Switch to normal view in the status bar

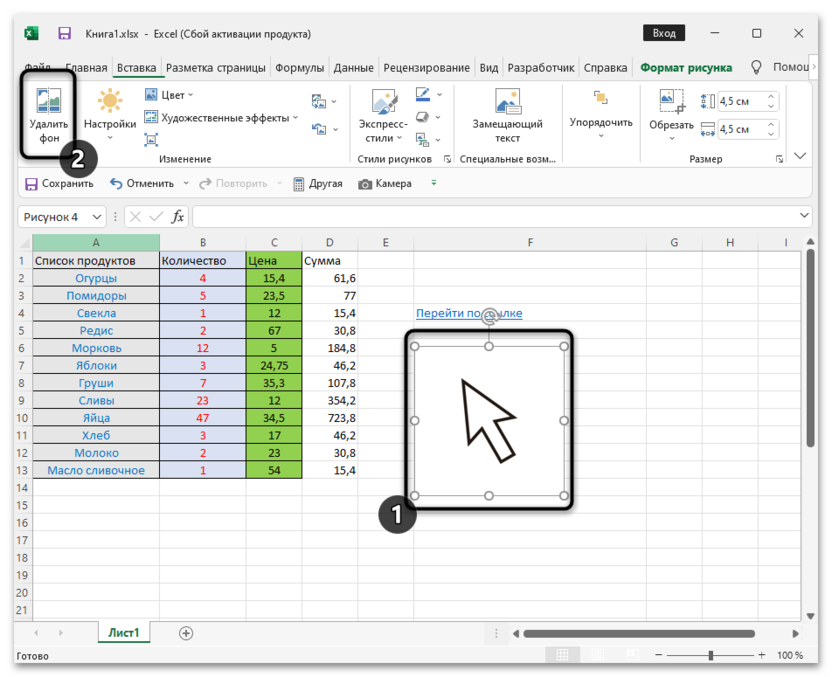pos(563,655)
